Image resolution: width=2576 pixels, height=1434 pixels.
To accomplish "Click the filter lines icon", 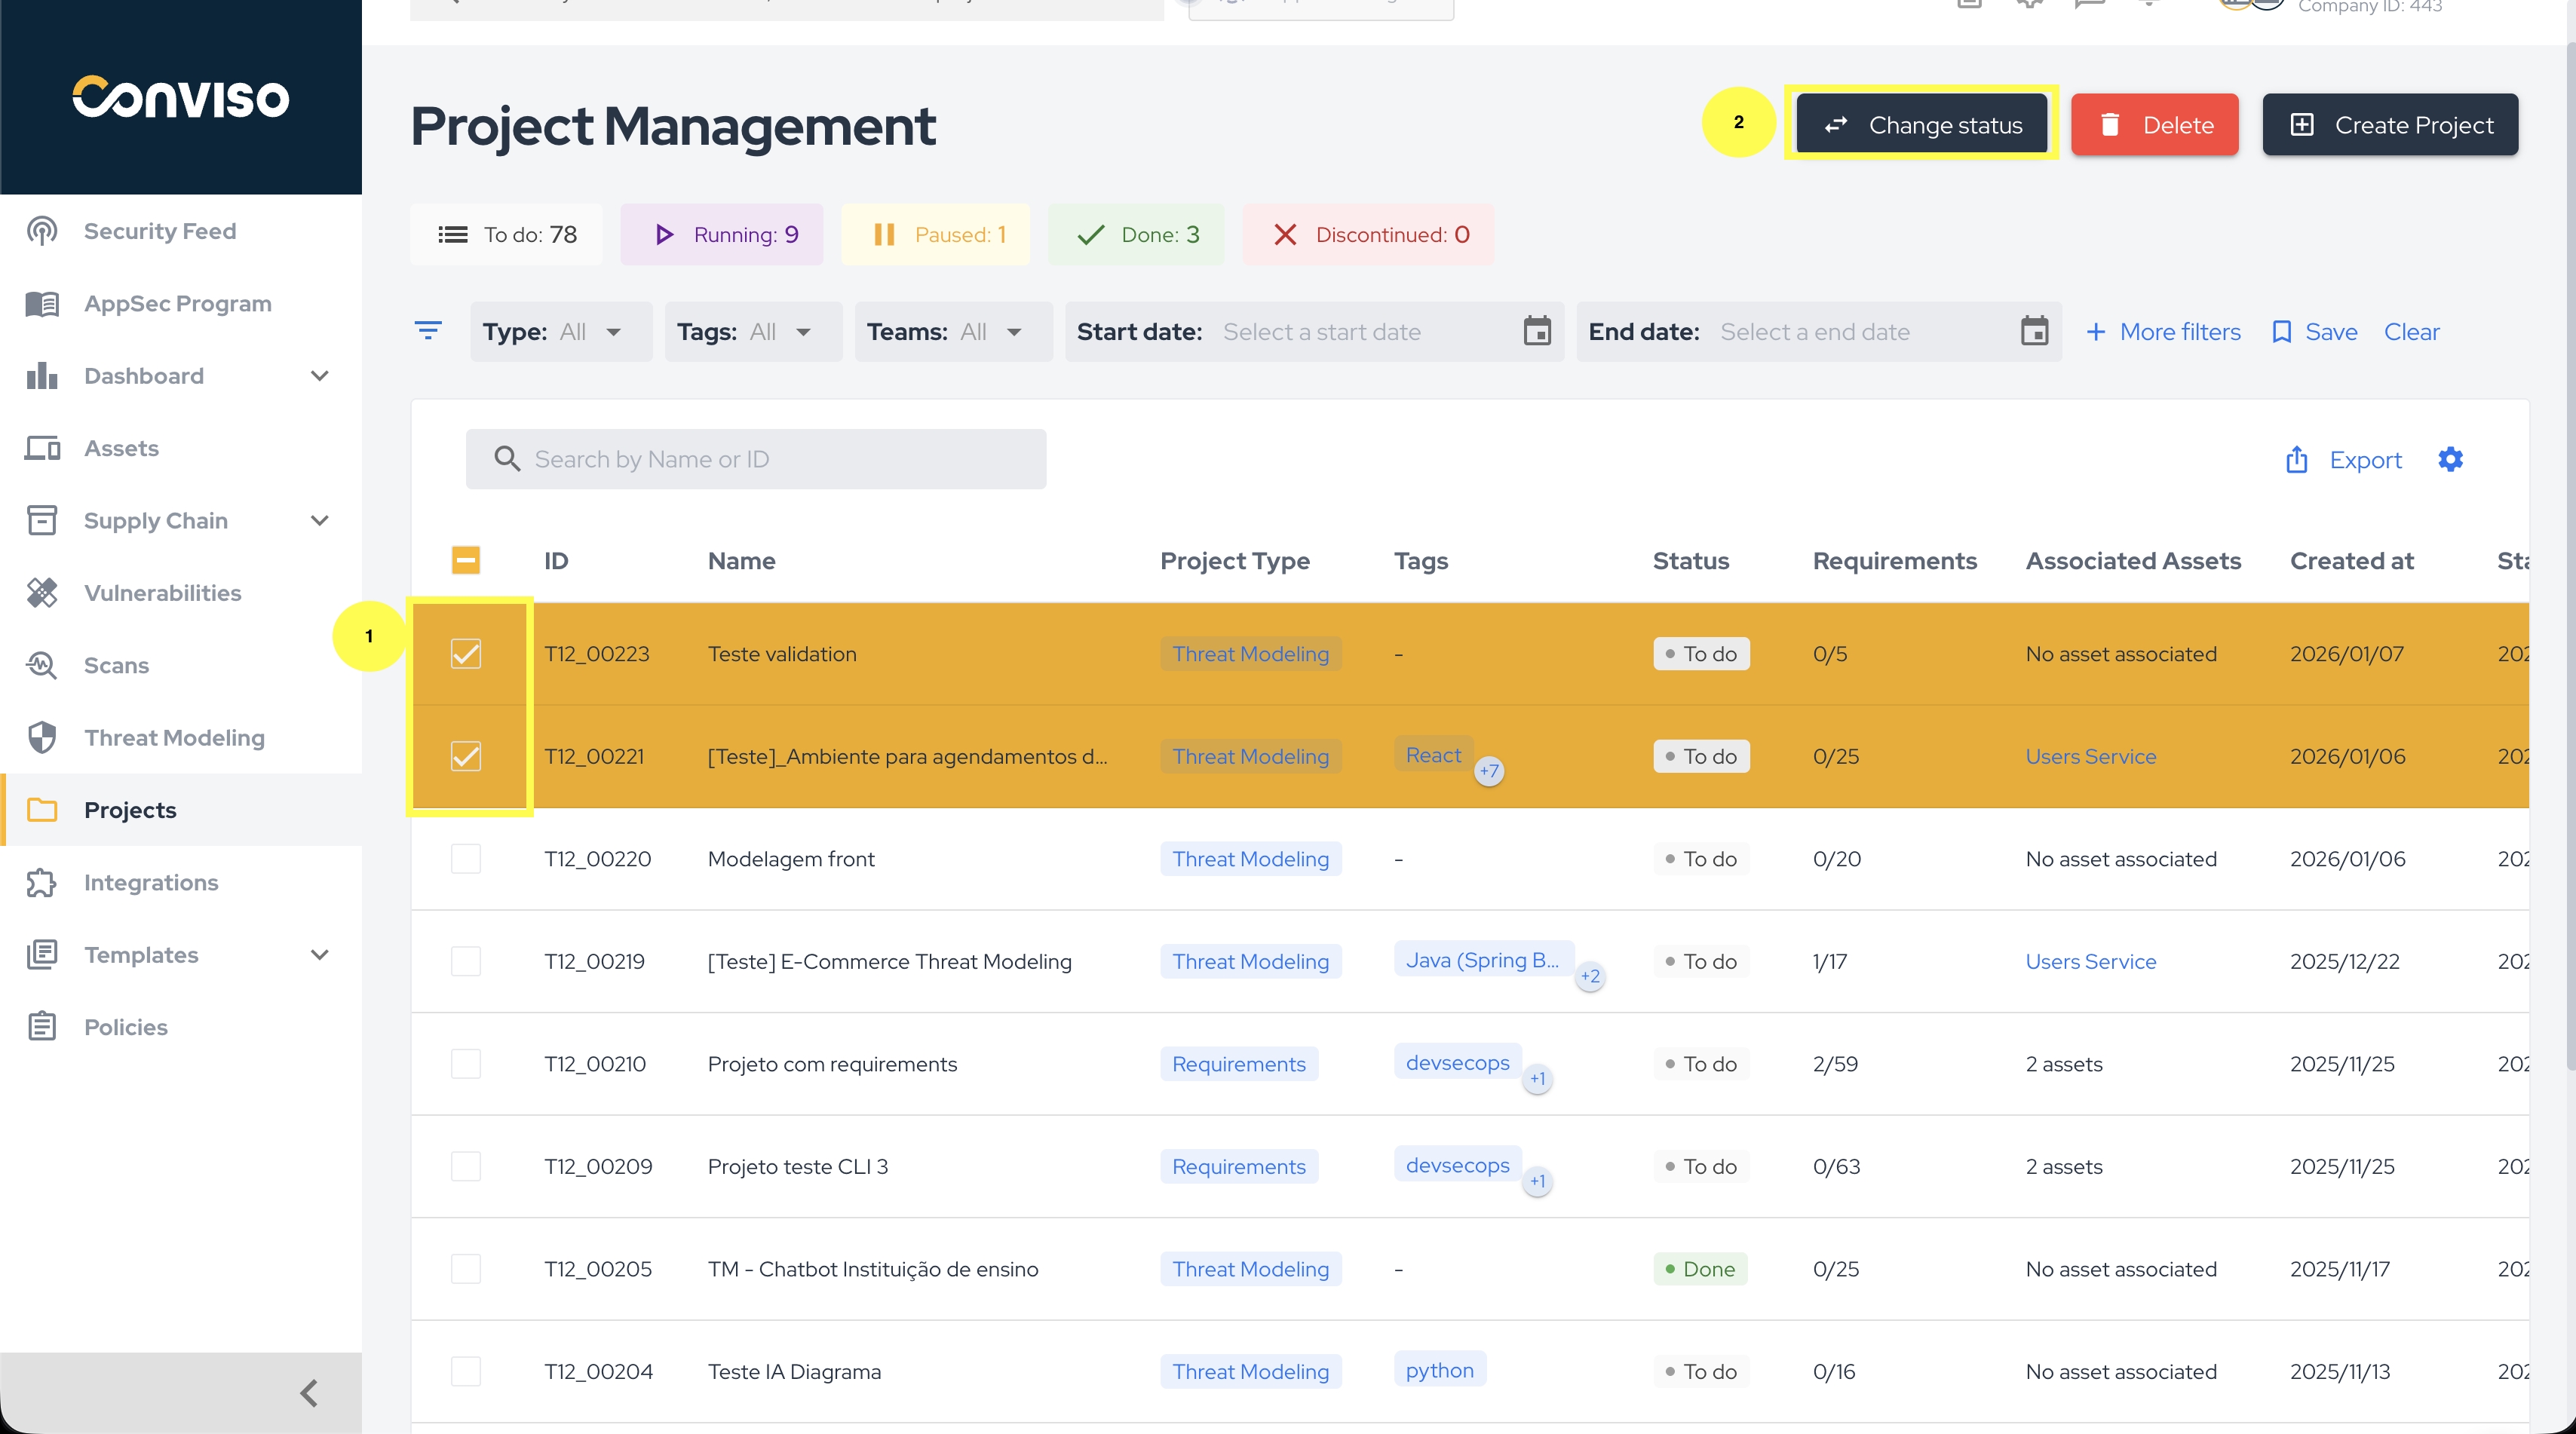I will [x=428, y=331].
